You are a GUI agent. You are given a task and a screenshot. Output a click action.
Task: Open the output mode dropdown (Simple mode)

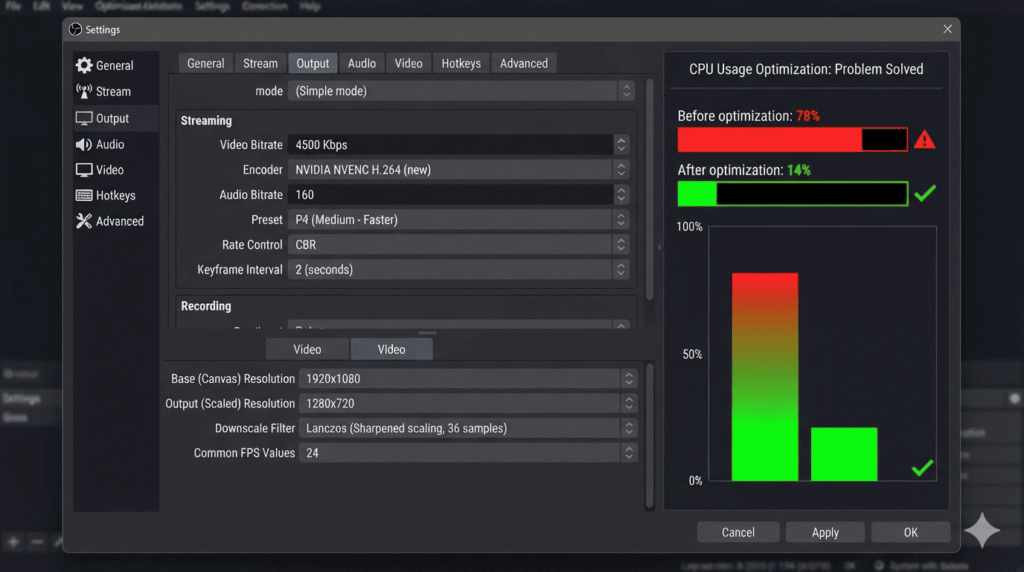pyautogui.click(x=461, y=91)
